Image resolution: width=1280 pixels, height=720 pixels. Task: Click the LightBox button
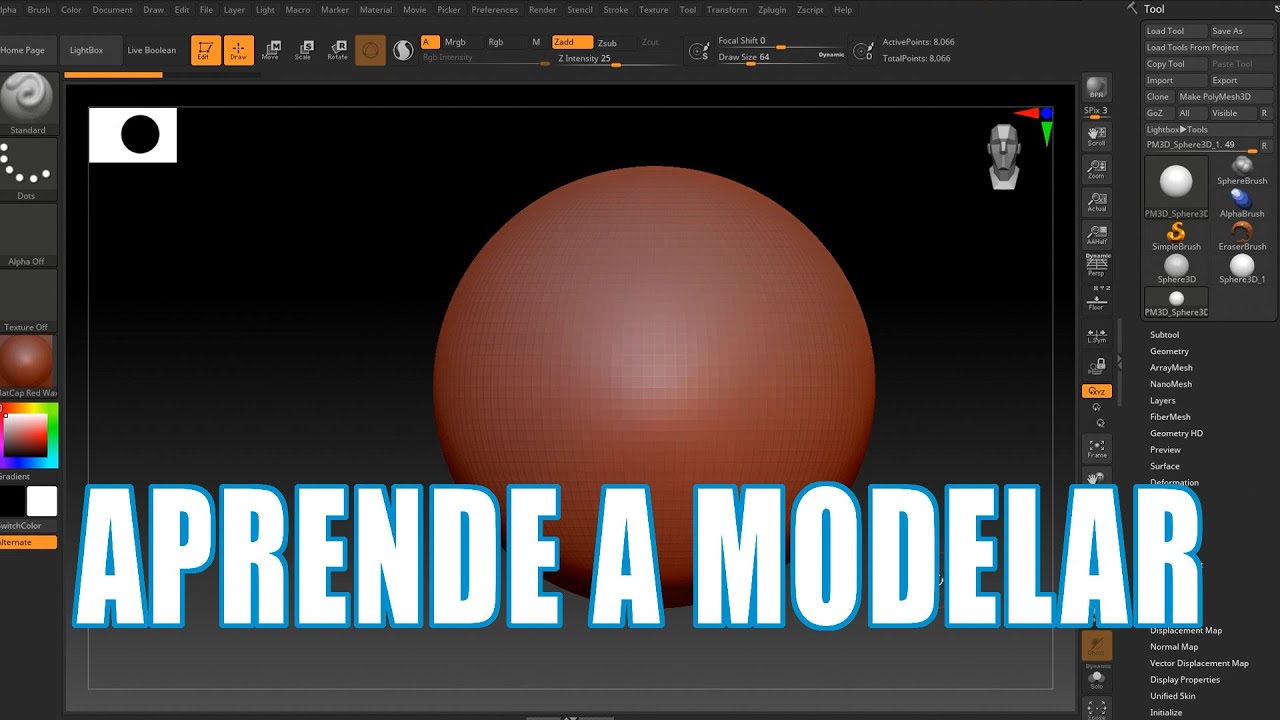(x=86, y=50)
